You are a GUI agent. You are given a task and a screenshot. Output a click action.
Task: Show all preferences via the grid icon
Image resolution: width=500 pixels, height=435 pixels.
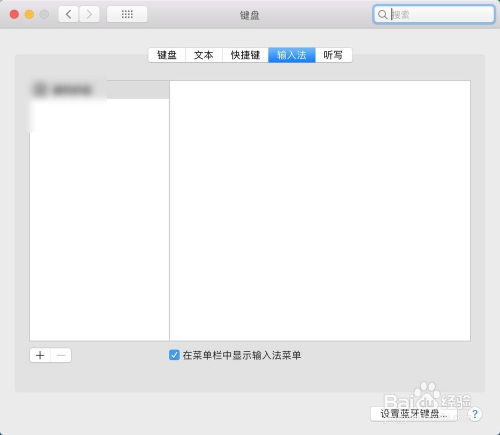127,15
